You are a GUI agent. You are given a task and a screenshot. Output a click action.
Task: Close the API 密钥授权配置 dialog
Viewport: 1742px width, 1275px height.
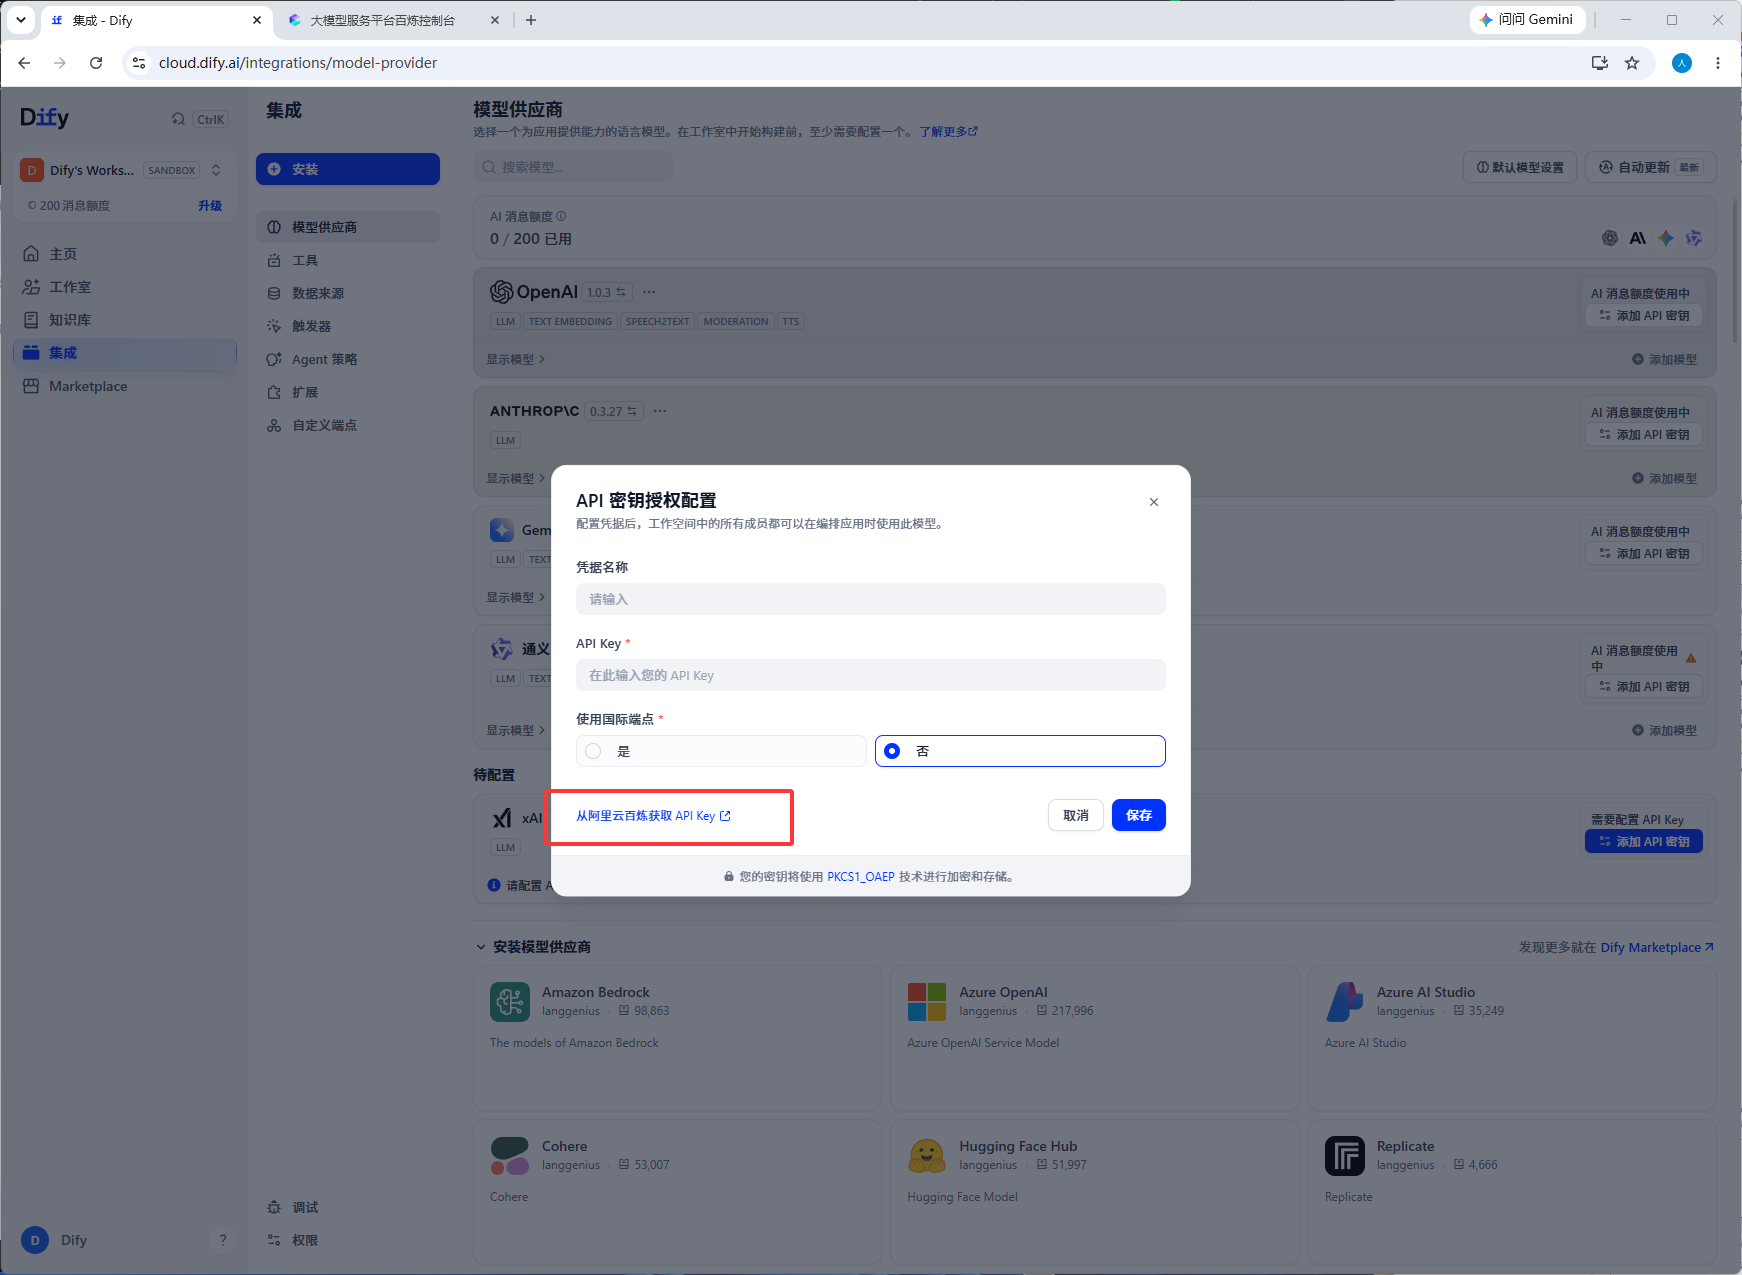point(1154,502)
